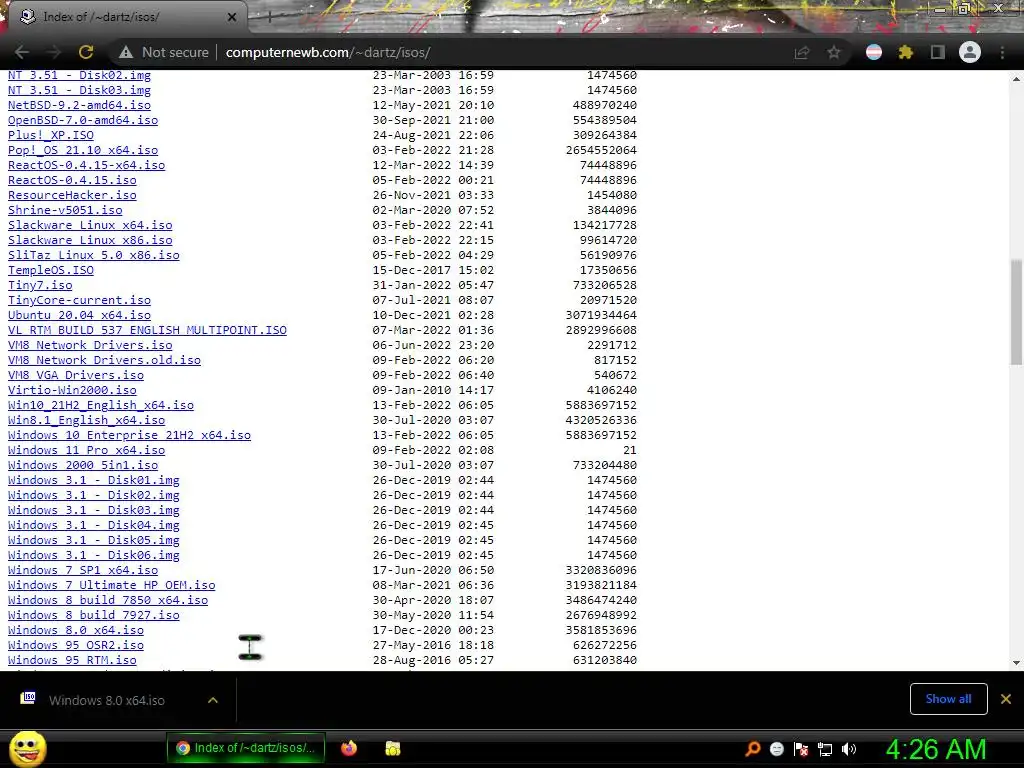Download Tiny7.iso
Screen dimensions: 1024x768
(x=40, y=285)
